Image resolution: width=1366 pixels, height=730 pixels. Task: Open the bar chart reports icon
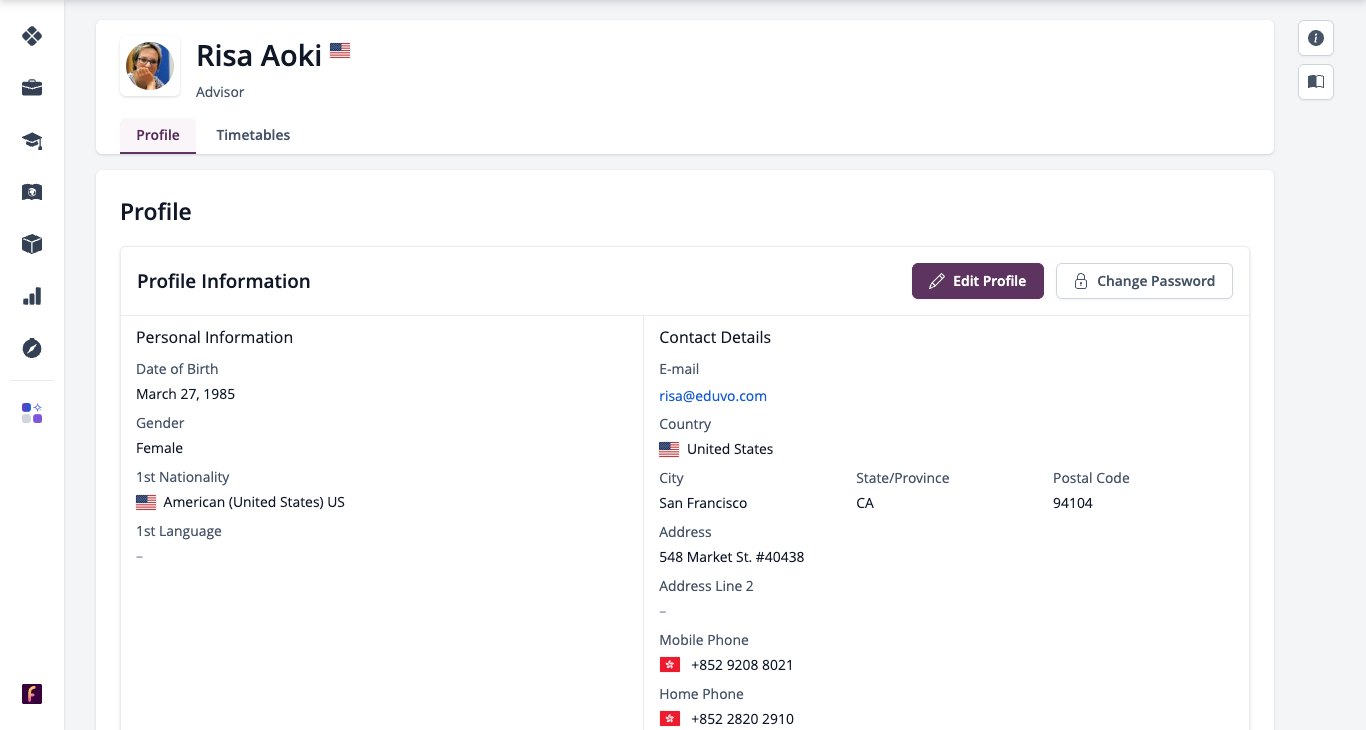point(32,296)
